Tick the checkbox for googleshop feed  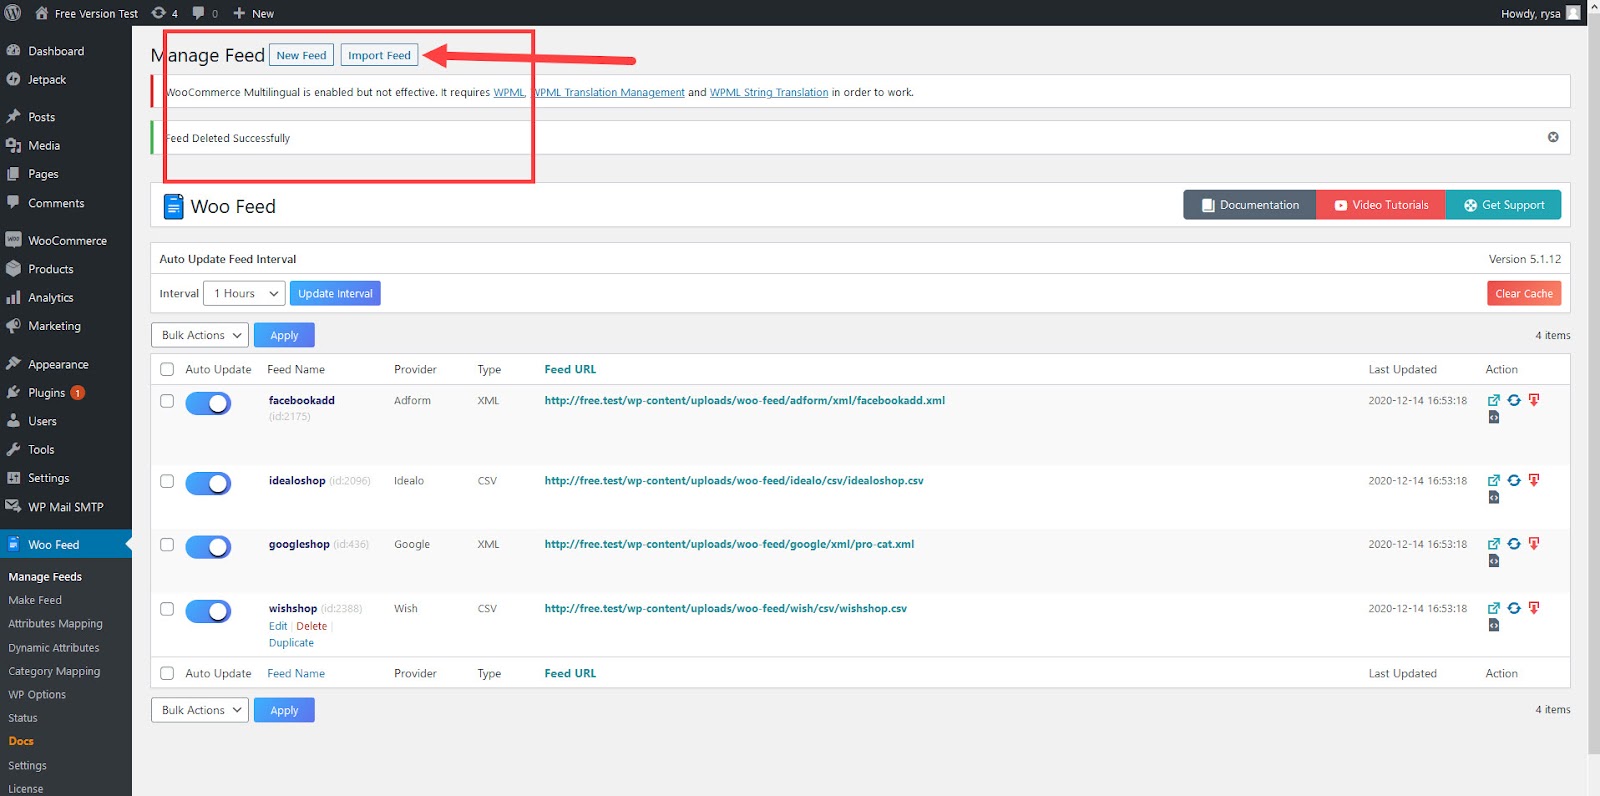[167, 545]
